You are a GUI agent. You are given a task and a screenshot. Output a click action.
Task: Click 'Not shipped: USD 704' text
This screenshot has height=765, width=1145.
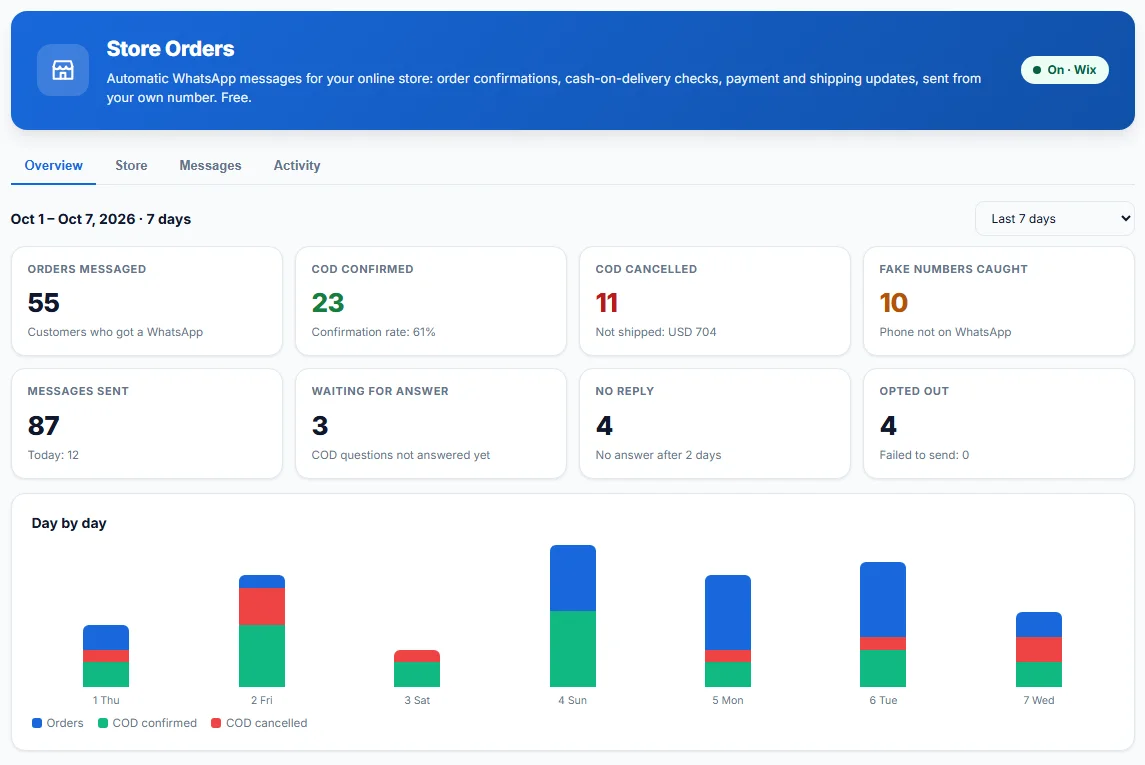tap(656, 332)
